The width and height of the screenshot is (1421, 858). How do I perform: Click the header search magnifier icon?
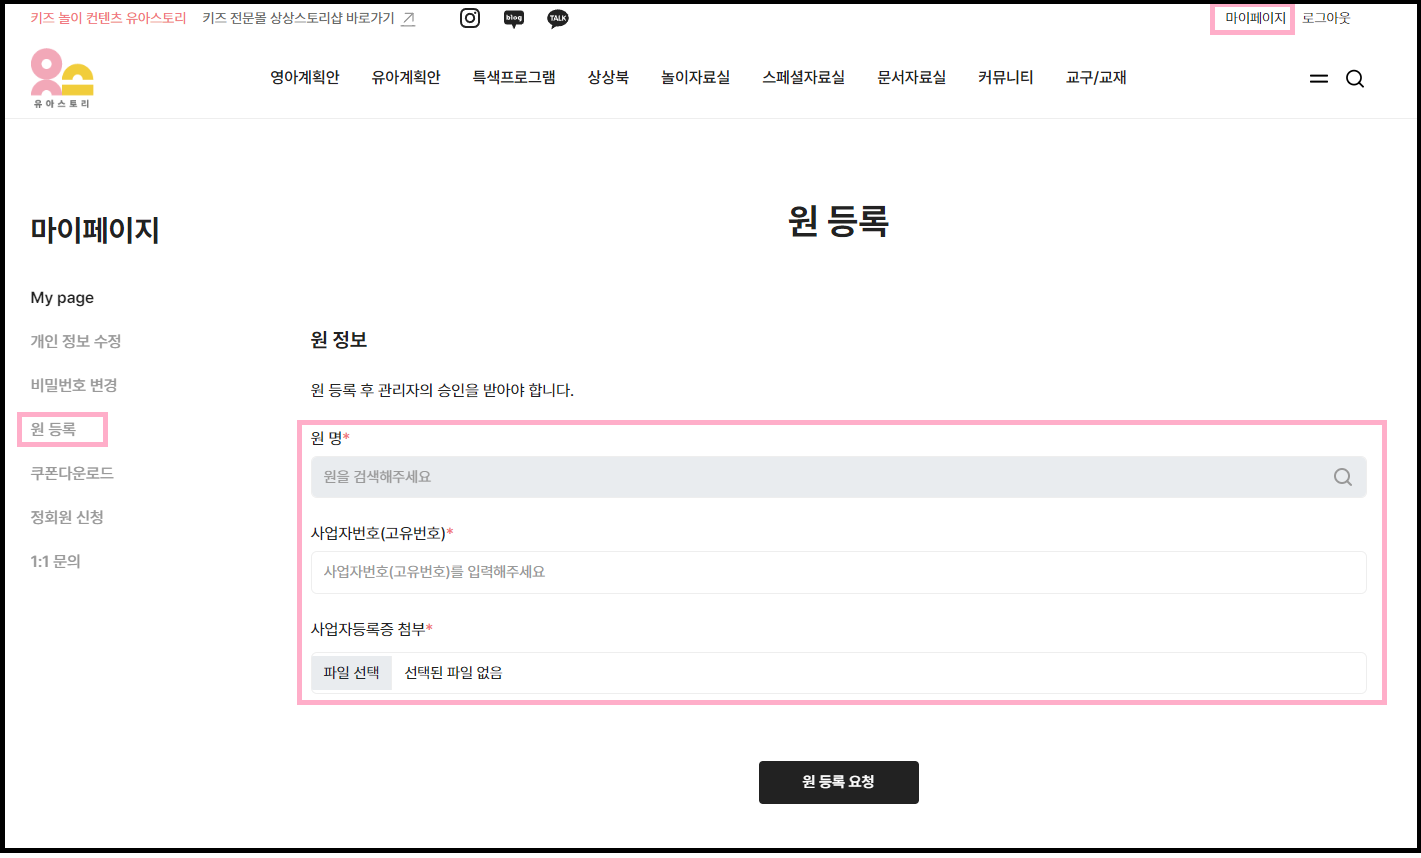1355,79
